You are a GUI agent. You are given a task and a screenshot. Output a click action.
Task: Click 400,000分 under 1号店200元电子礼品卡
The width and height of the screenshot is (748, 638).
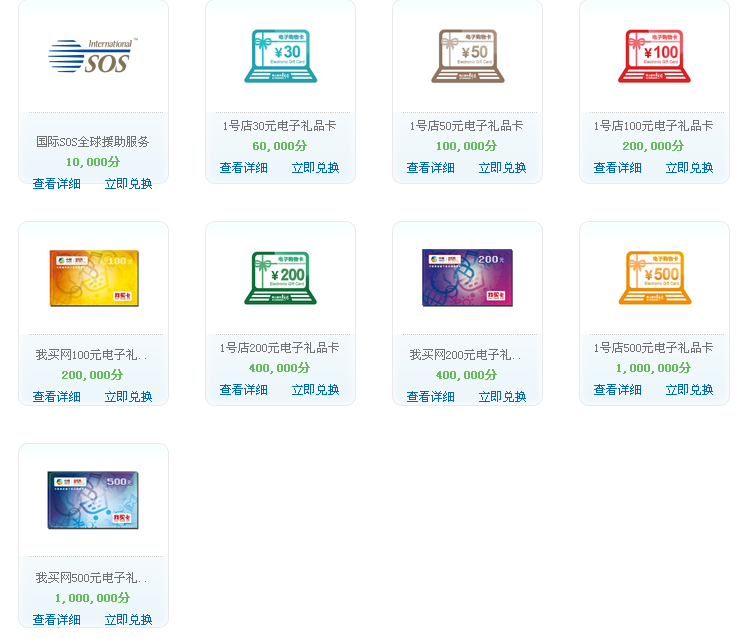click(280, 368)
